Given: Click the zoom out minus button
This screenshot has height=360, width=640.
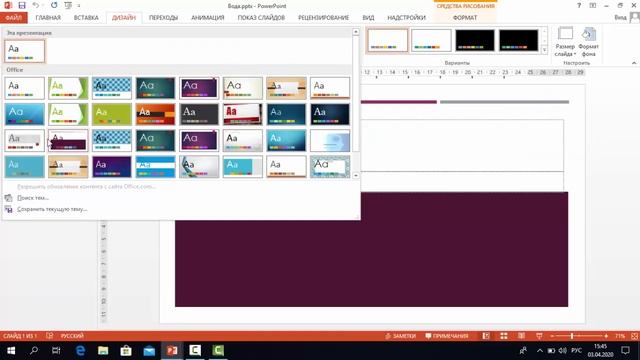Looking at the screenshot, I should point(552,336).
